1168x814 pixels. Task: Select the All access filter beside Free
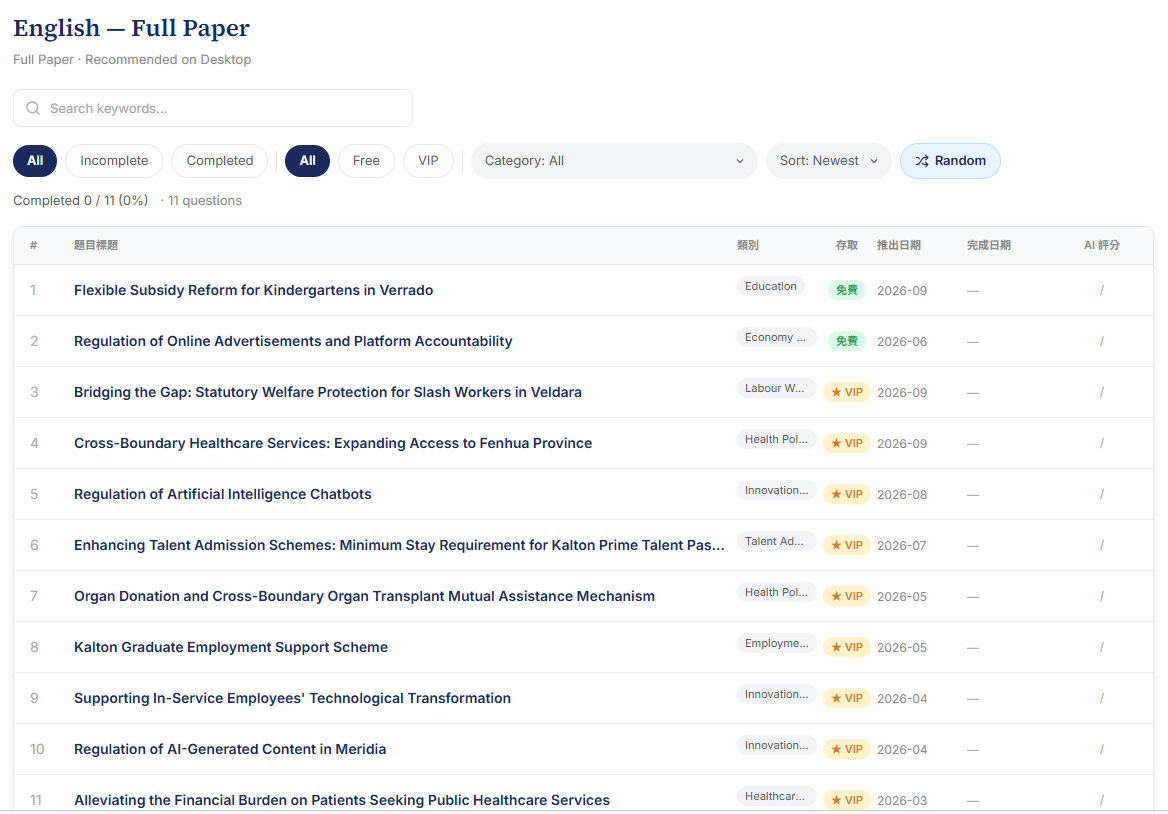click(x=308, y=161)
